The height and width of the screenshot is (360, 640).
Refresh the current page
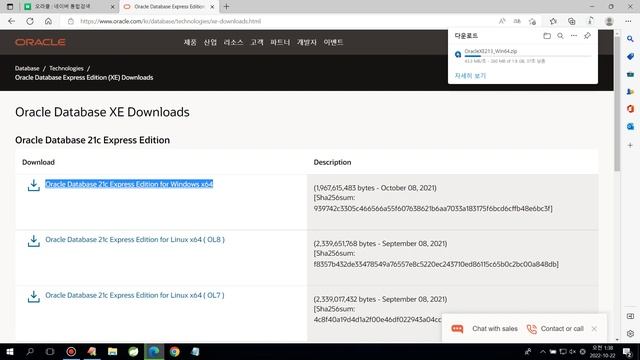pos(30,21)
